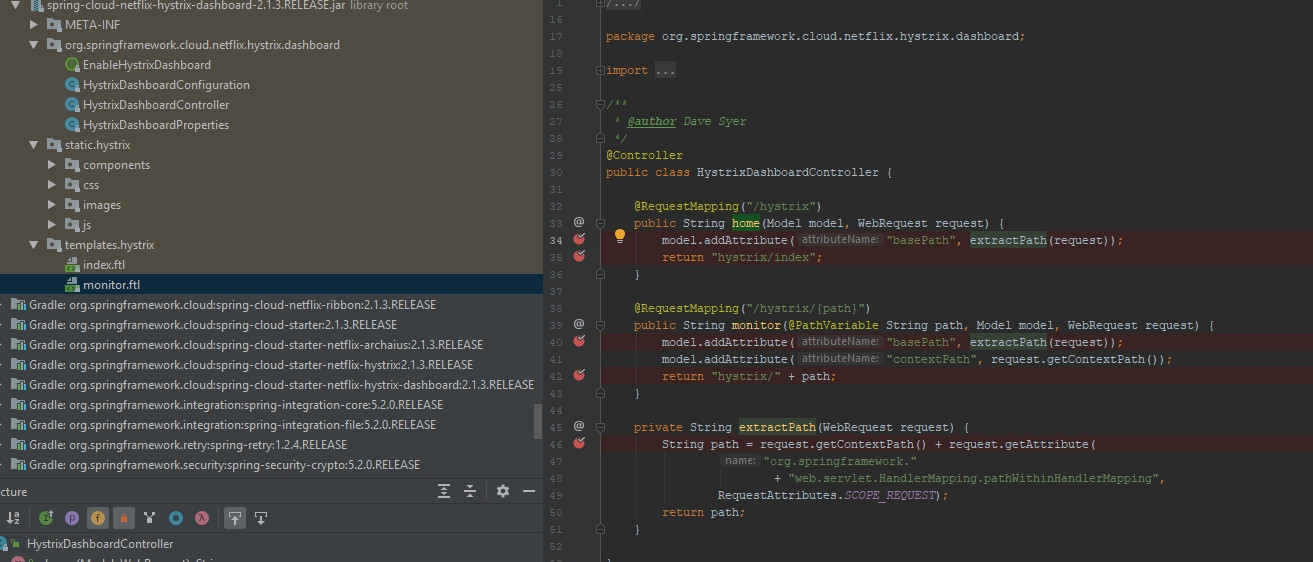Image resolution: width=1313 pixels, height=562 pixels.
Task: Toggle the breakpoint on line 46
Action: click(x=579, y=443)
